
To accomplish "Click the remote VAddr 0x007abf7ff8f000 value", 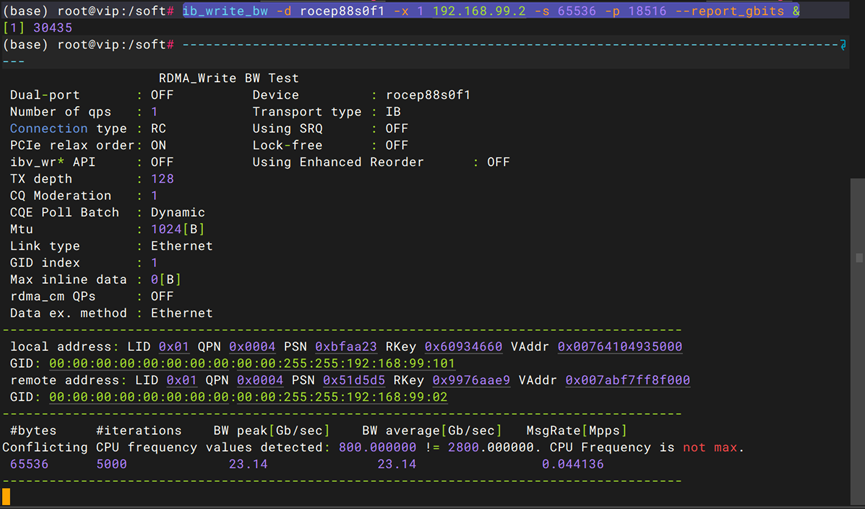I will (627, 381).
